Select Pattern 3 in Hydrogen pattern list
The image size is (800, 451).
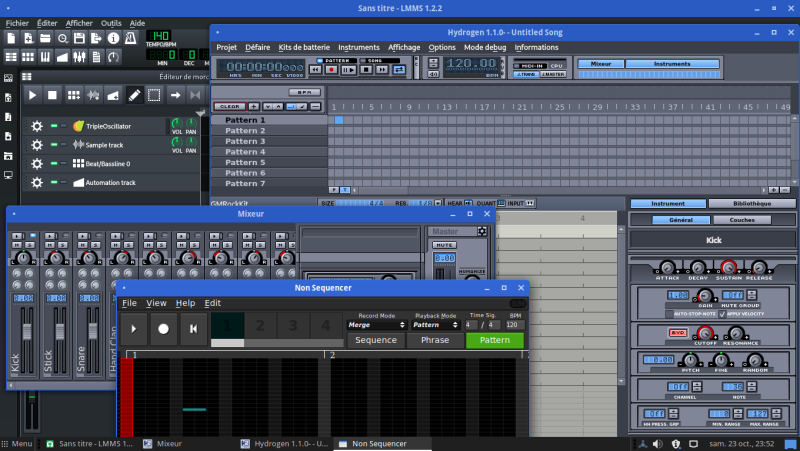(245, 141)
